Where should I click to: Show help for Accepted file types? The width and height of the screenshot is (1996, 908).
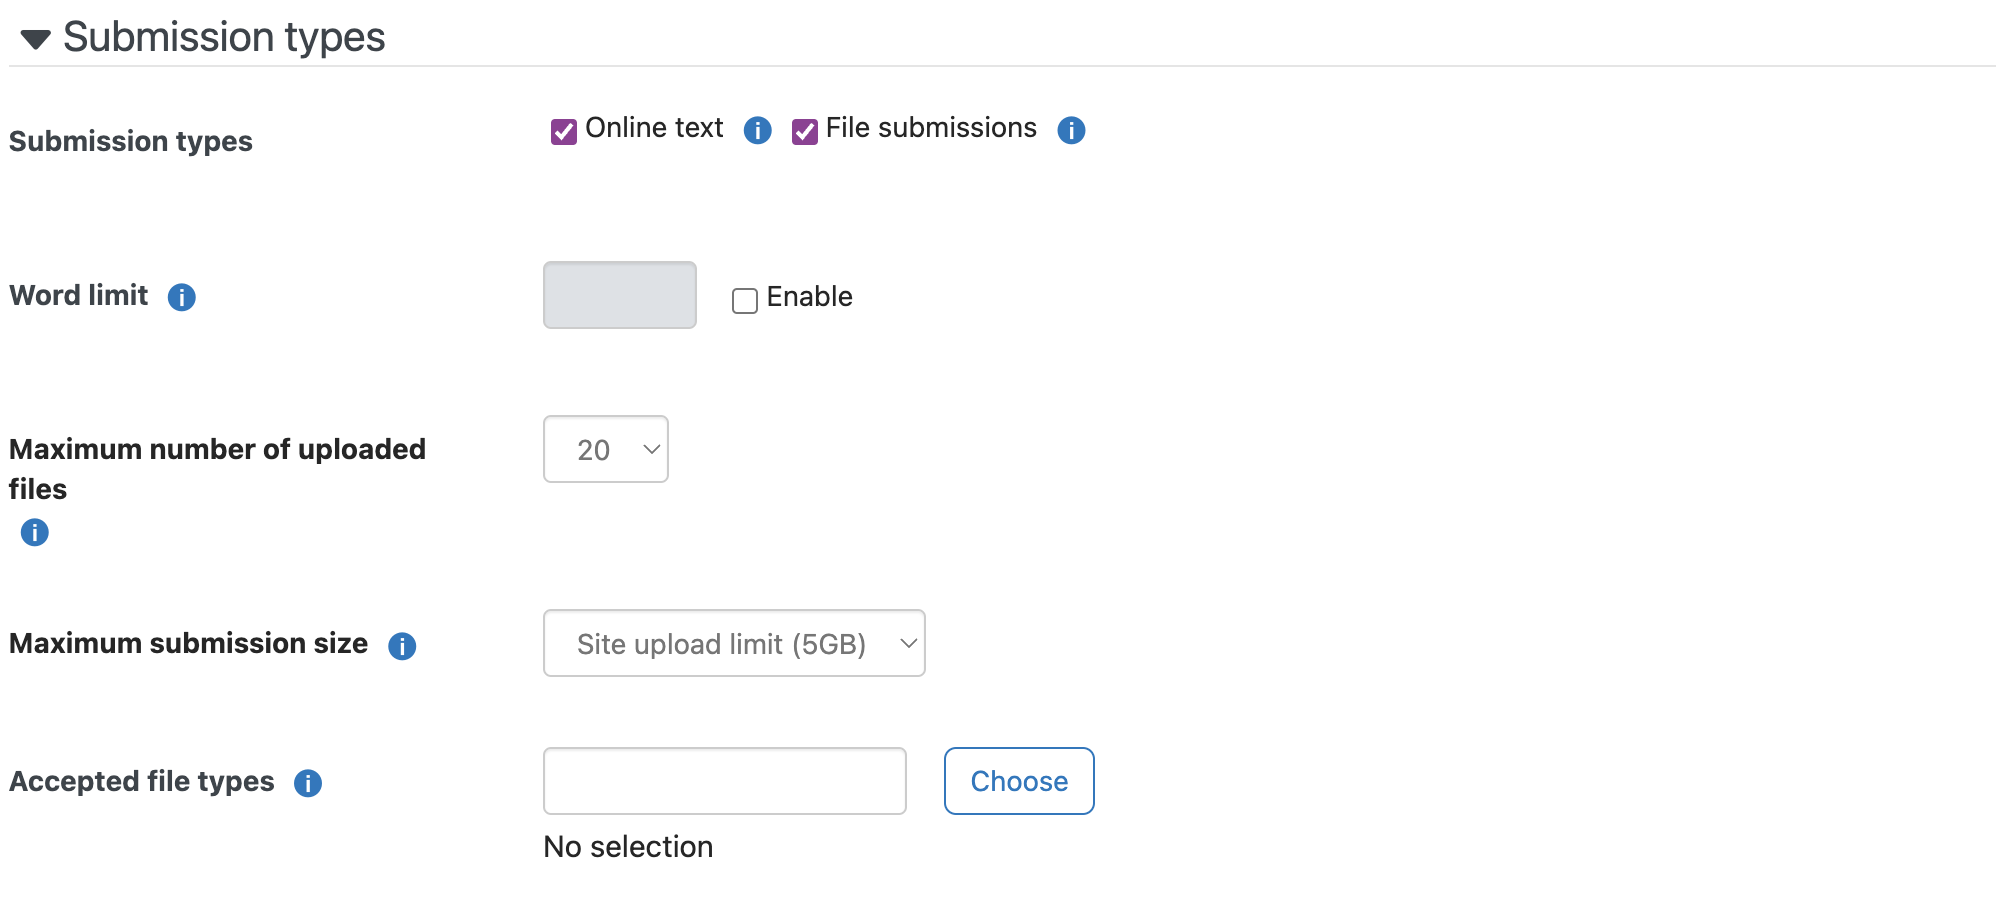click(x=308, y=783)
